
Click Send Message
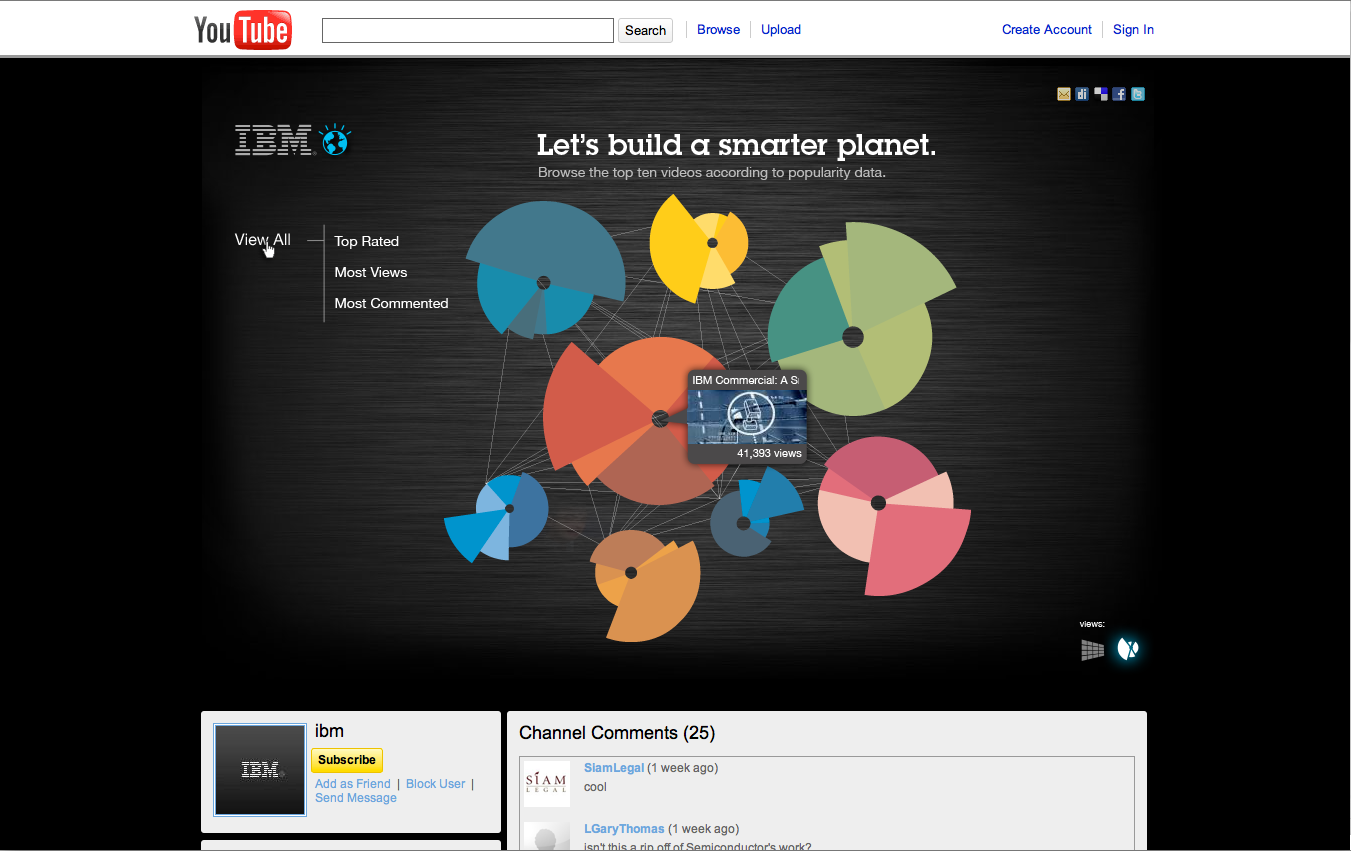click(x=356, y=798)
